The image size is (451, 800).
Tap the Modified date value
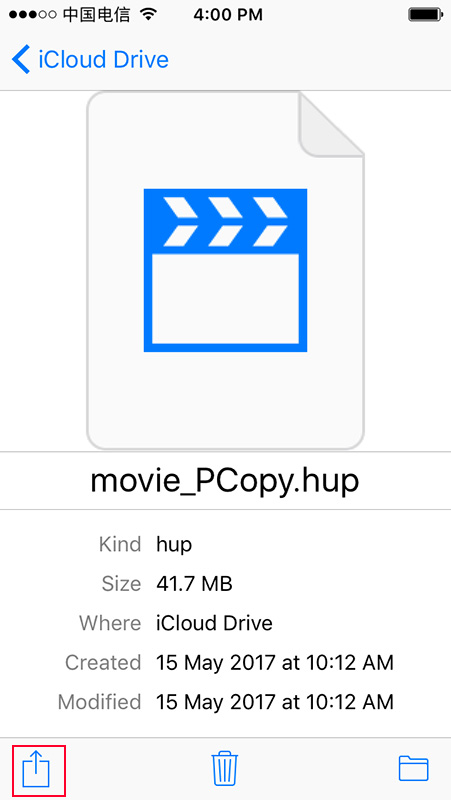275,702
